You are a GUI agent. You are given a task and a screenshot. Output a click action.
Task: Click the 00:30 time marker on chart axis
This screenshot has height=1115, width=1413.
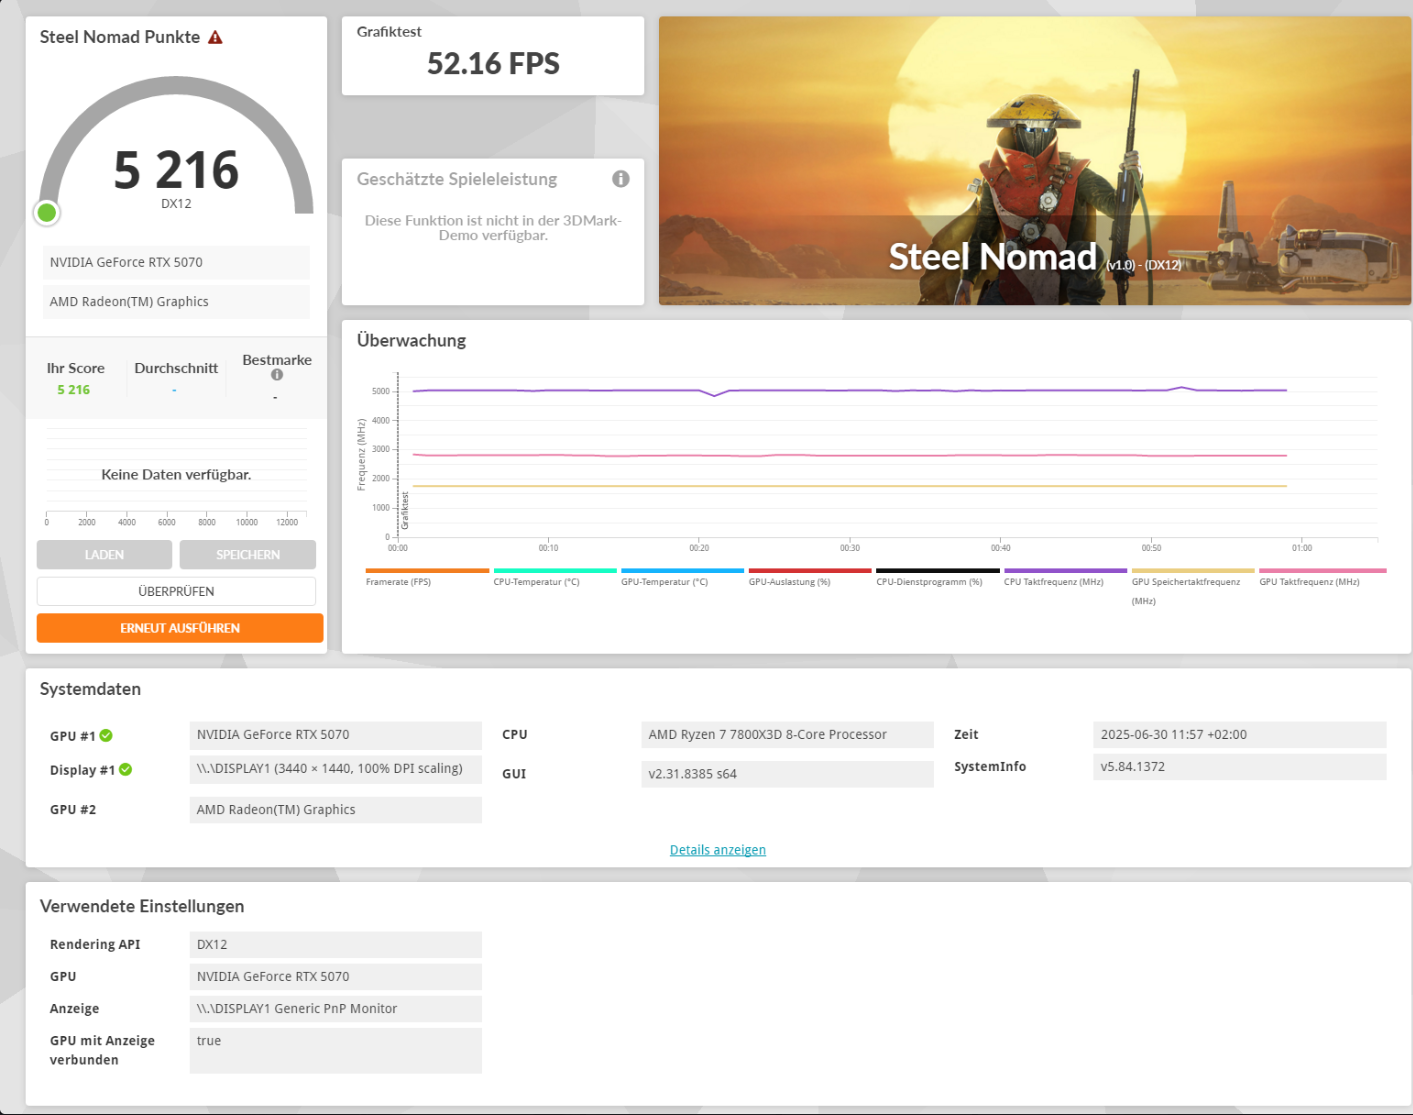point(849,548)
